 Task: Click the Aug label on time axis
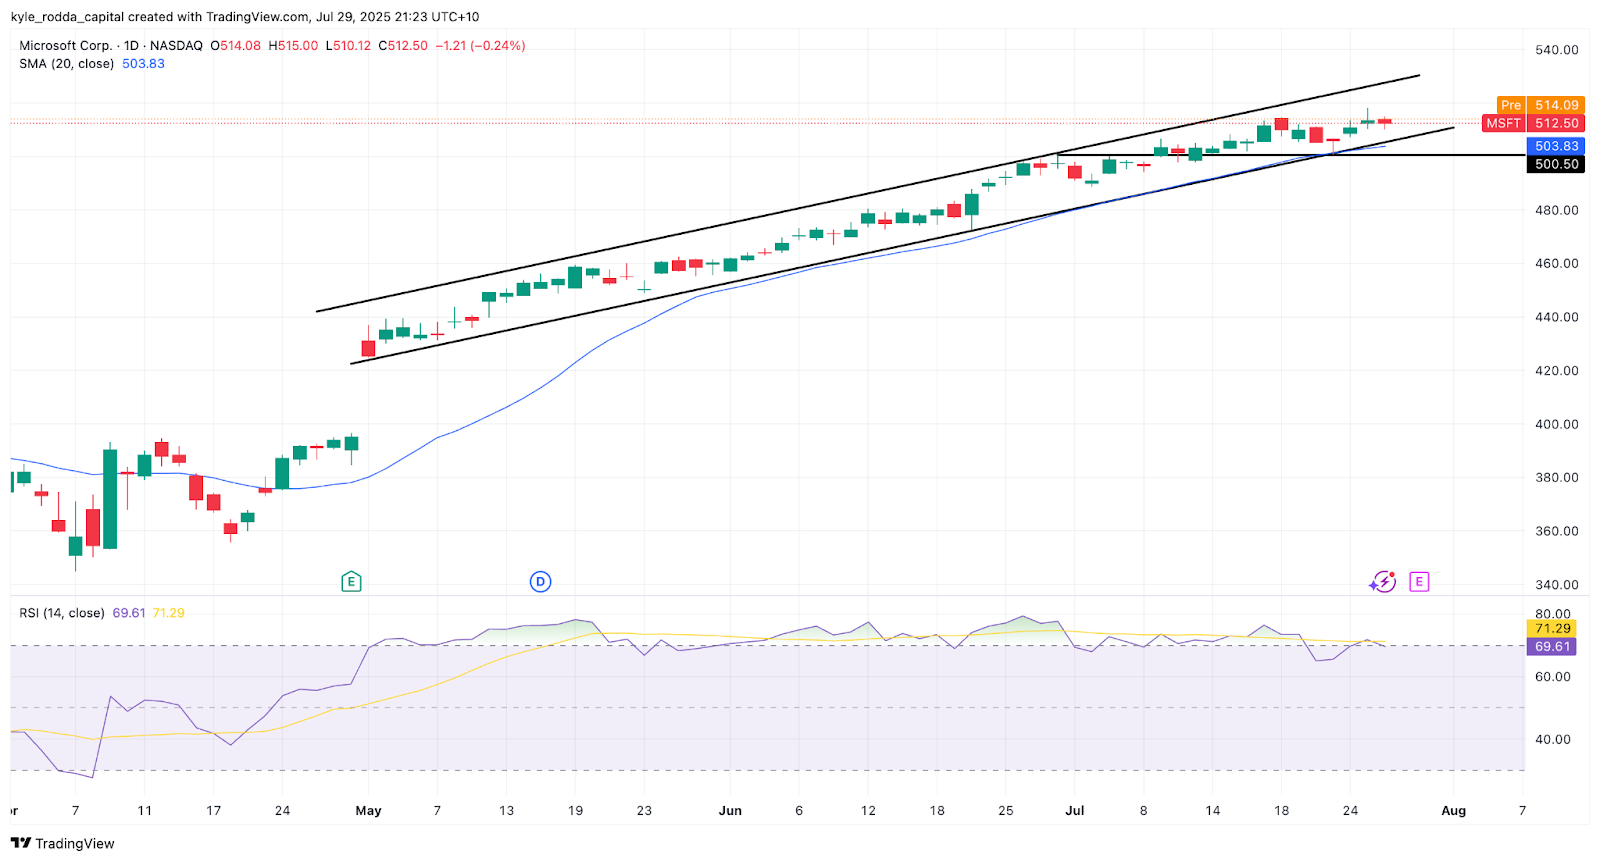pos(1453,811)
